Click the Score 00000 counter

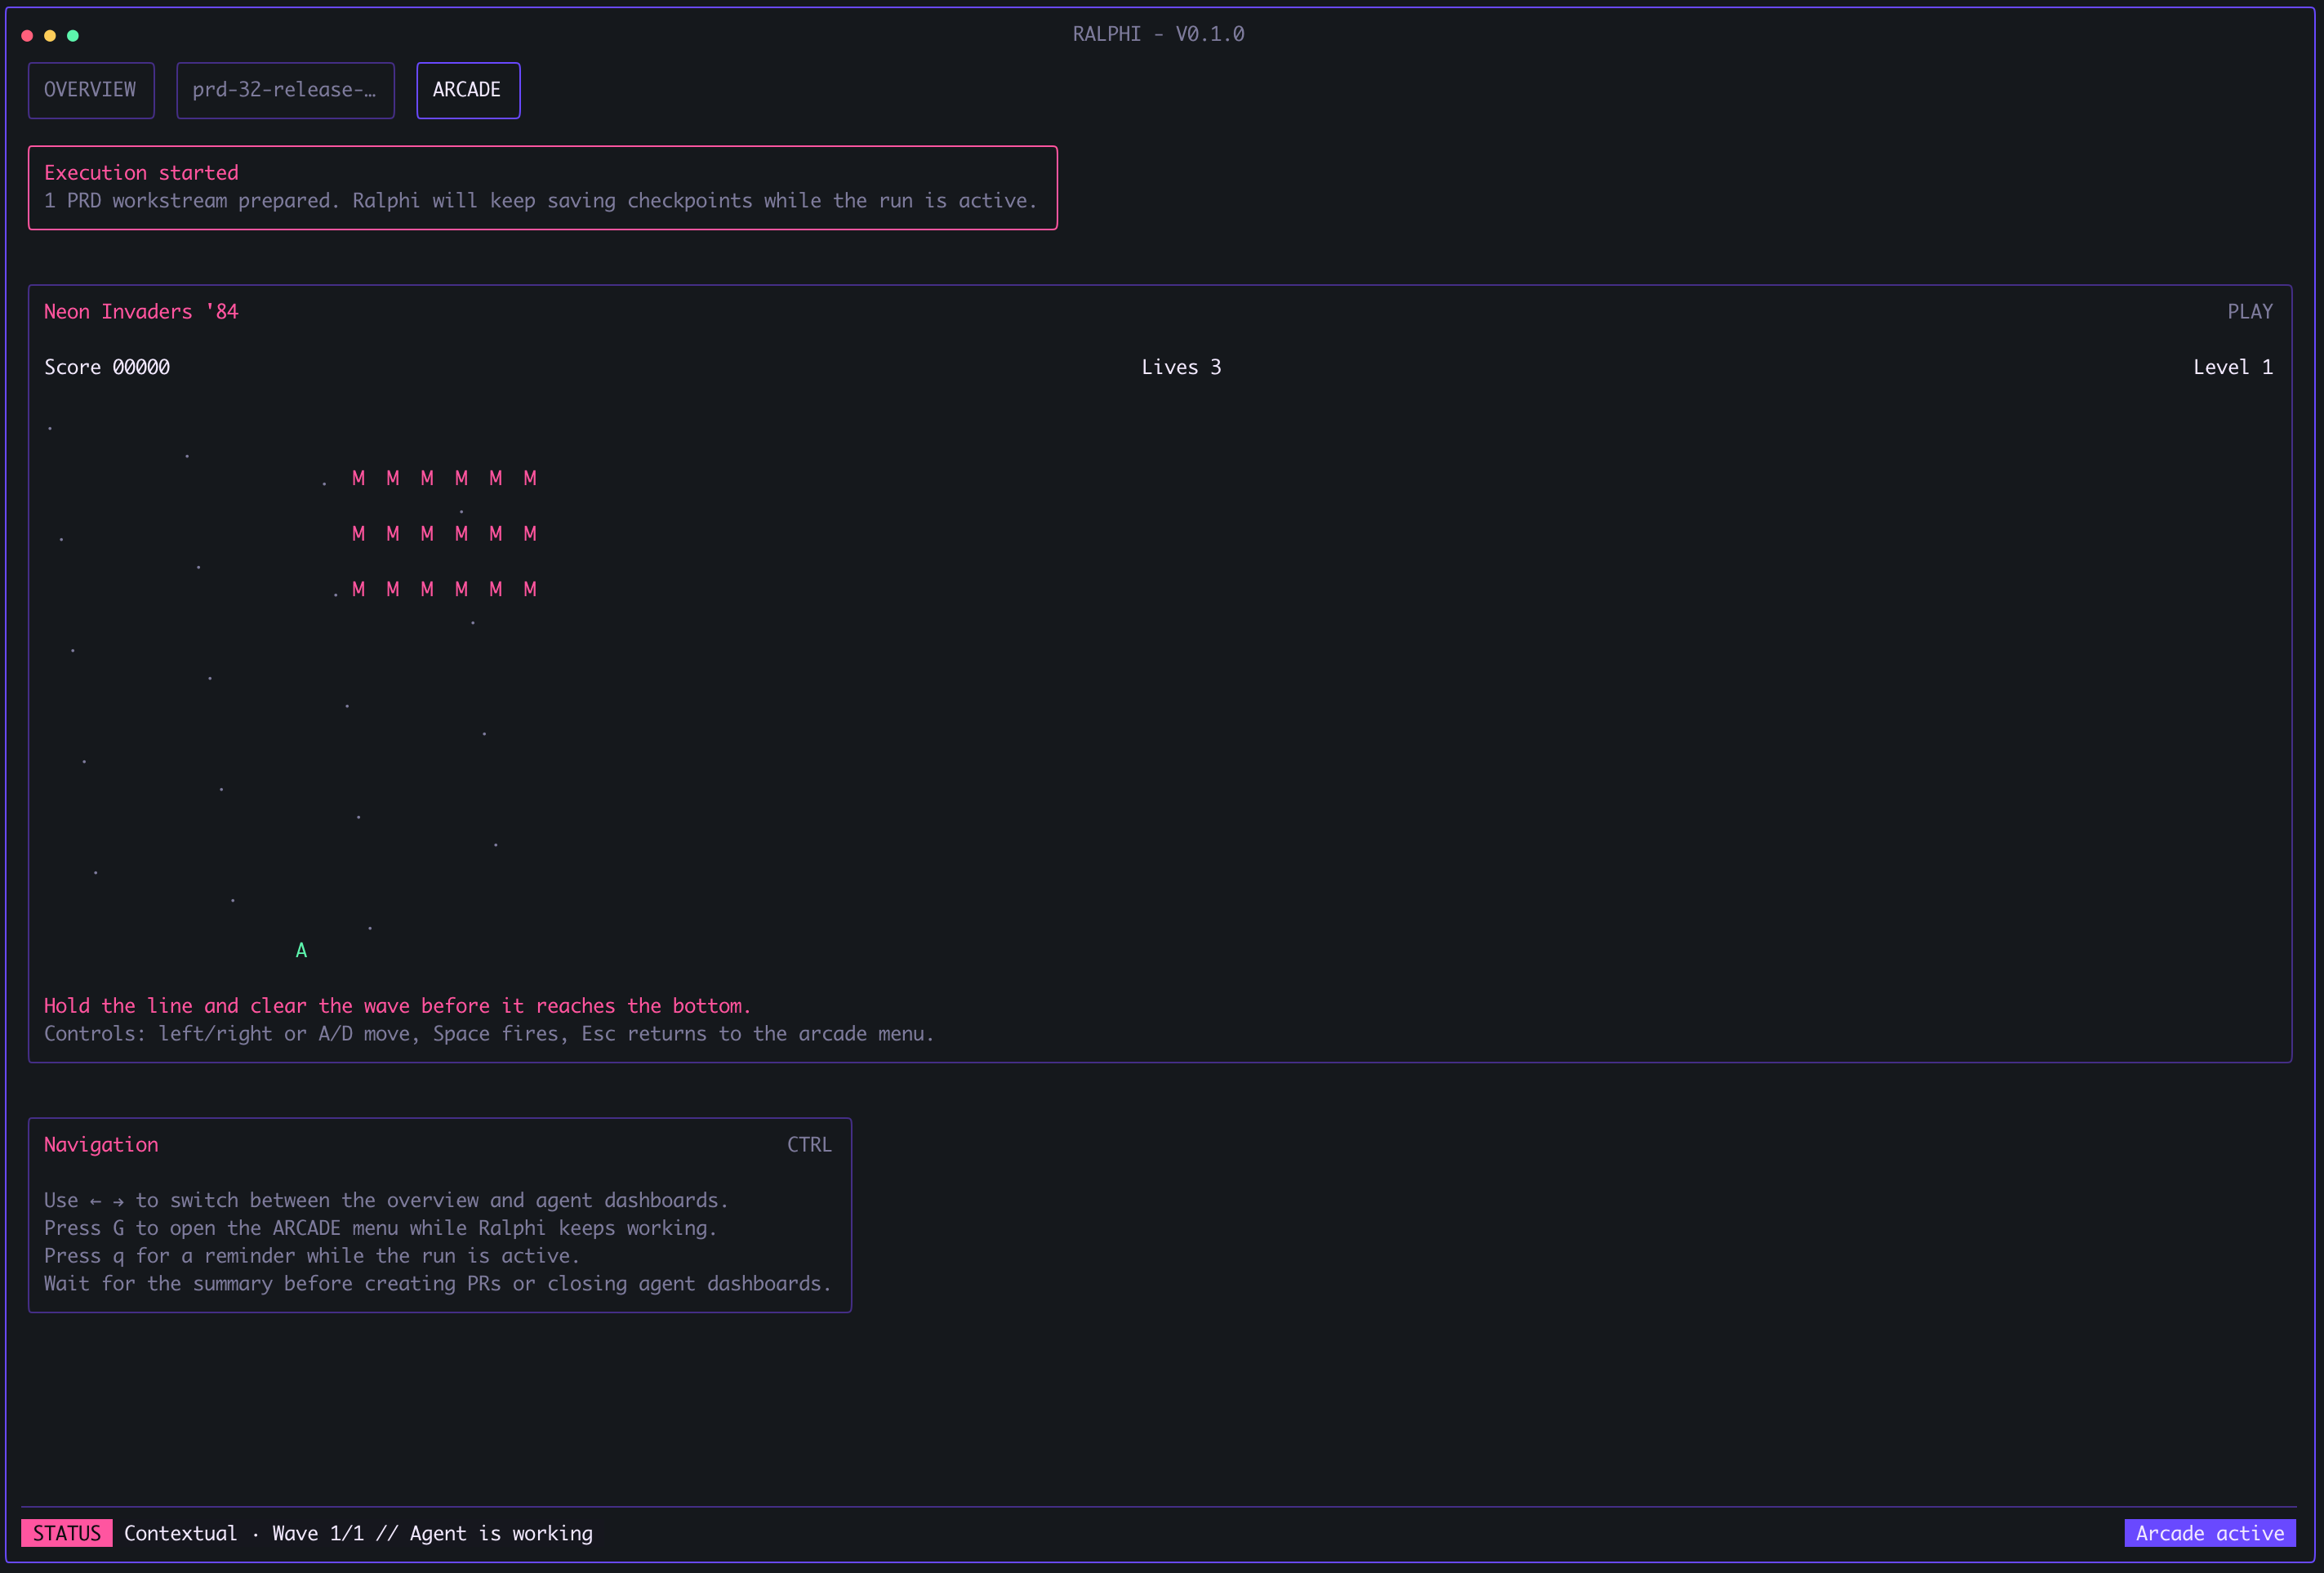107,367
